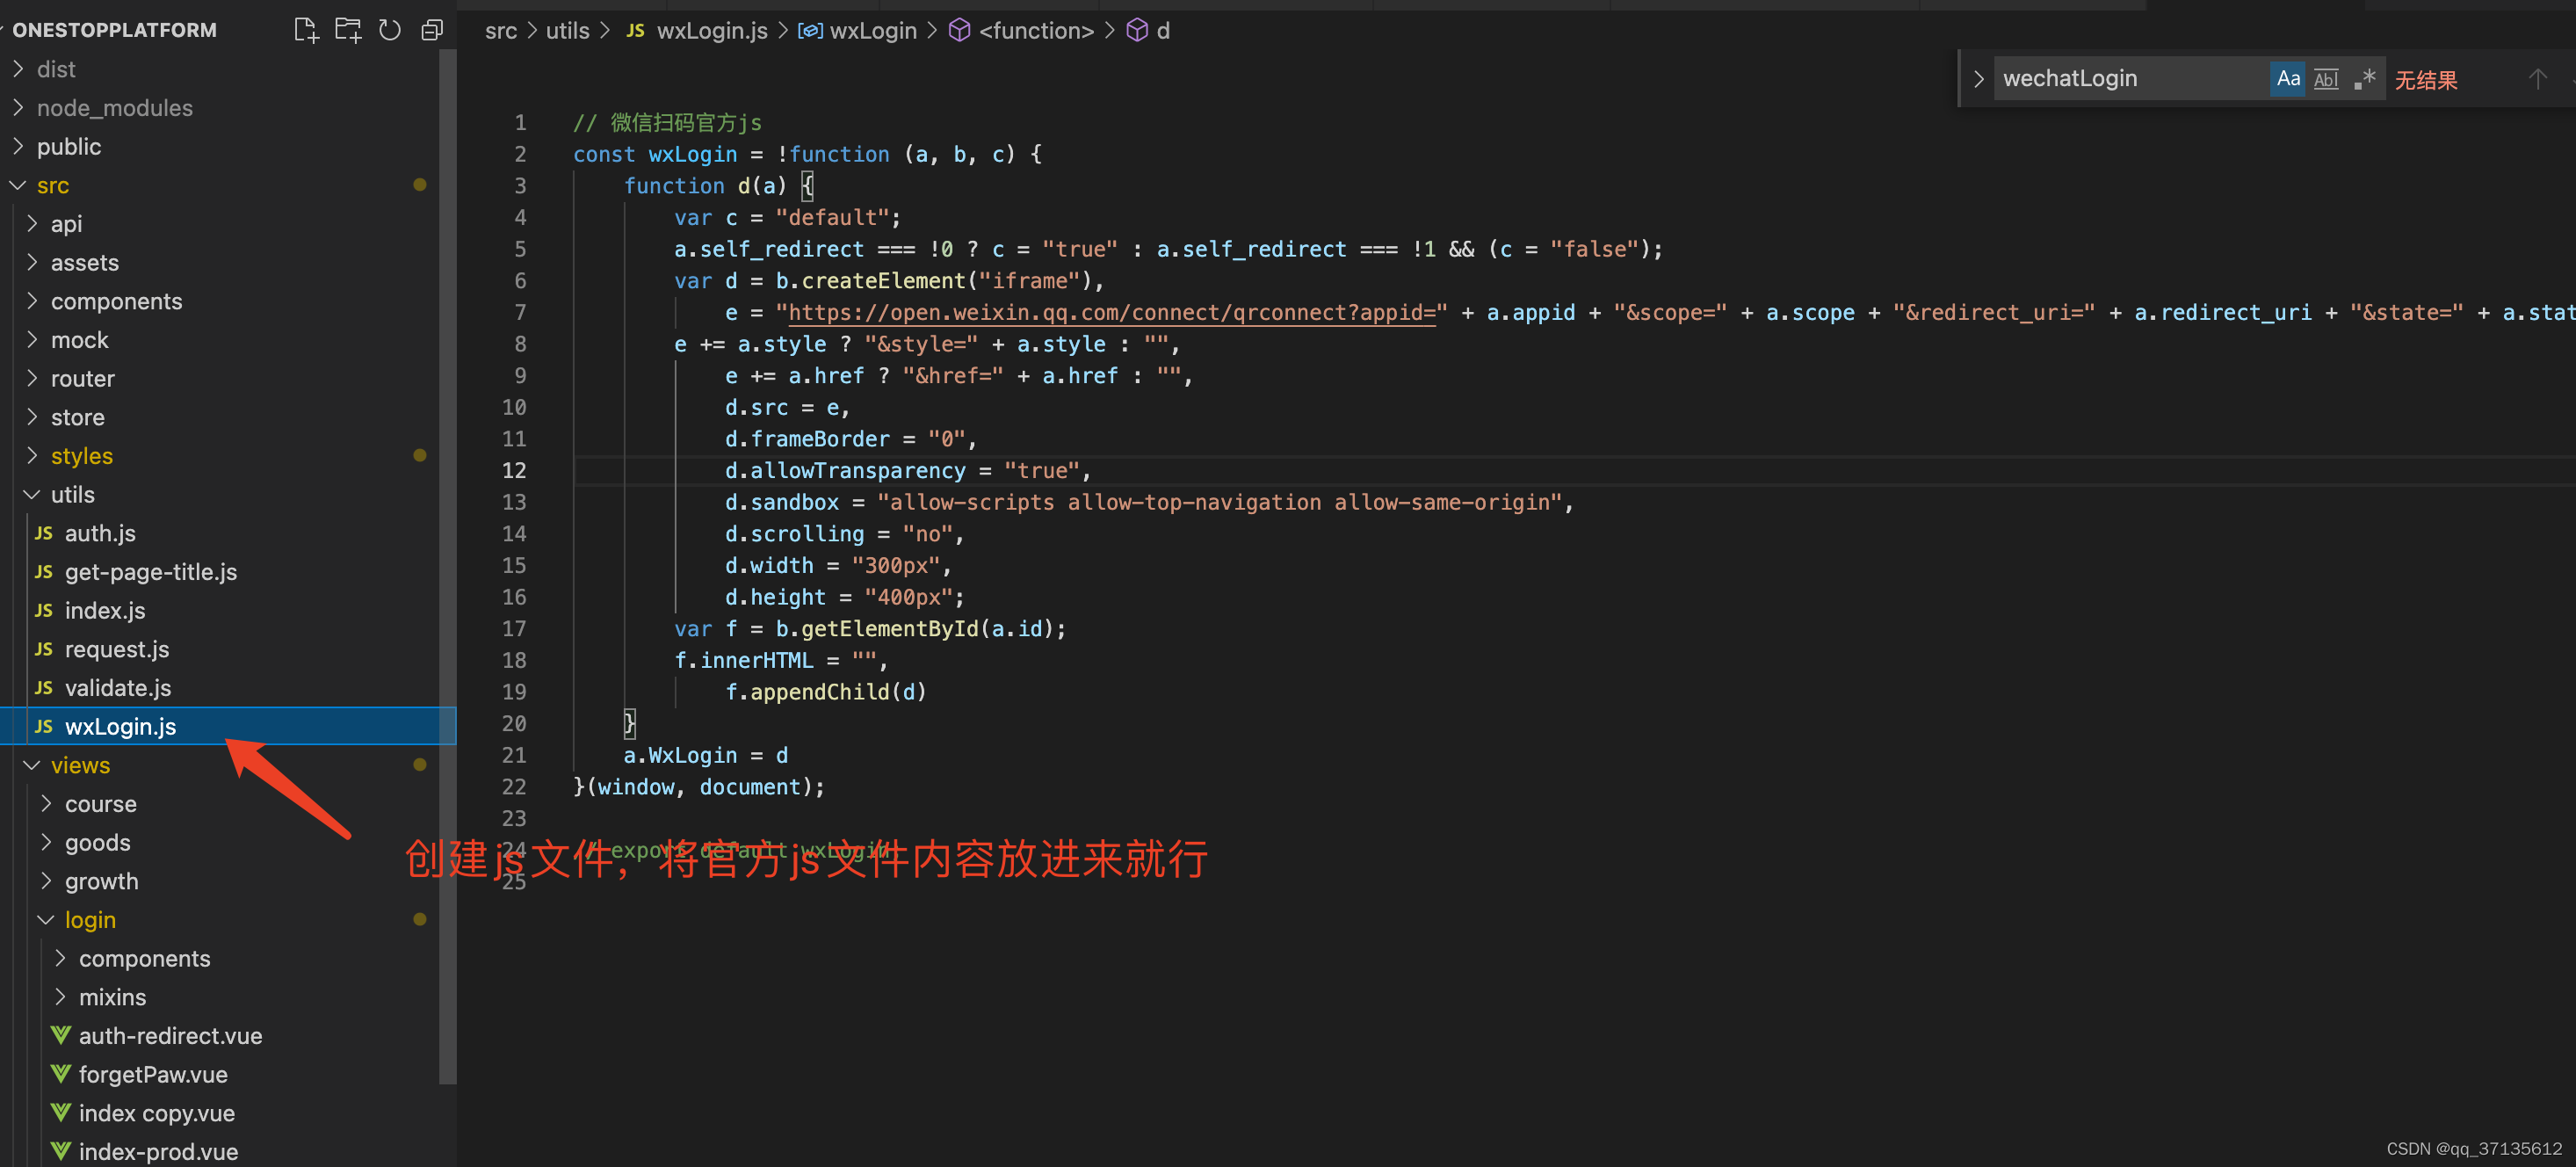The height and width of the screenshot is (1167, 2576).
Task: Click the JS icon beside auth.js
Action: click(x=43, y=533)
